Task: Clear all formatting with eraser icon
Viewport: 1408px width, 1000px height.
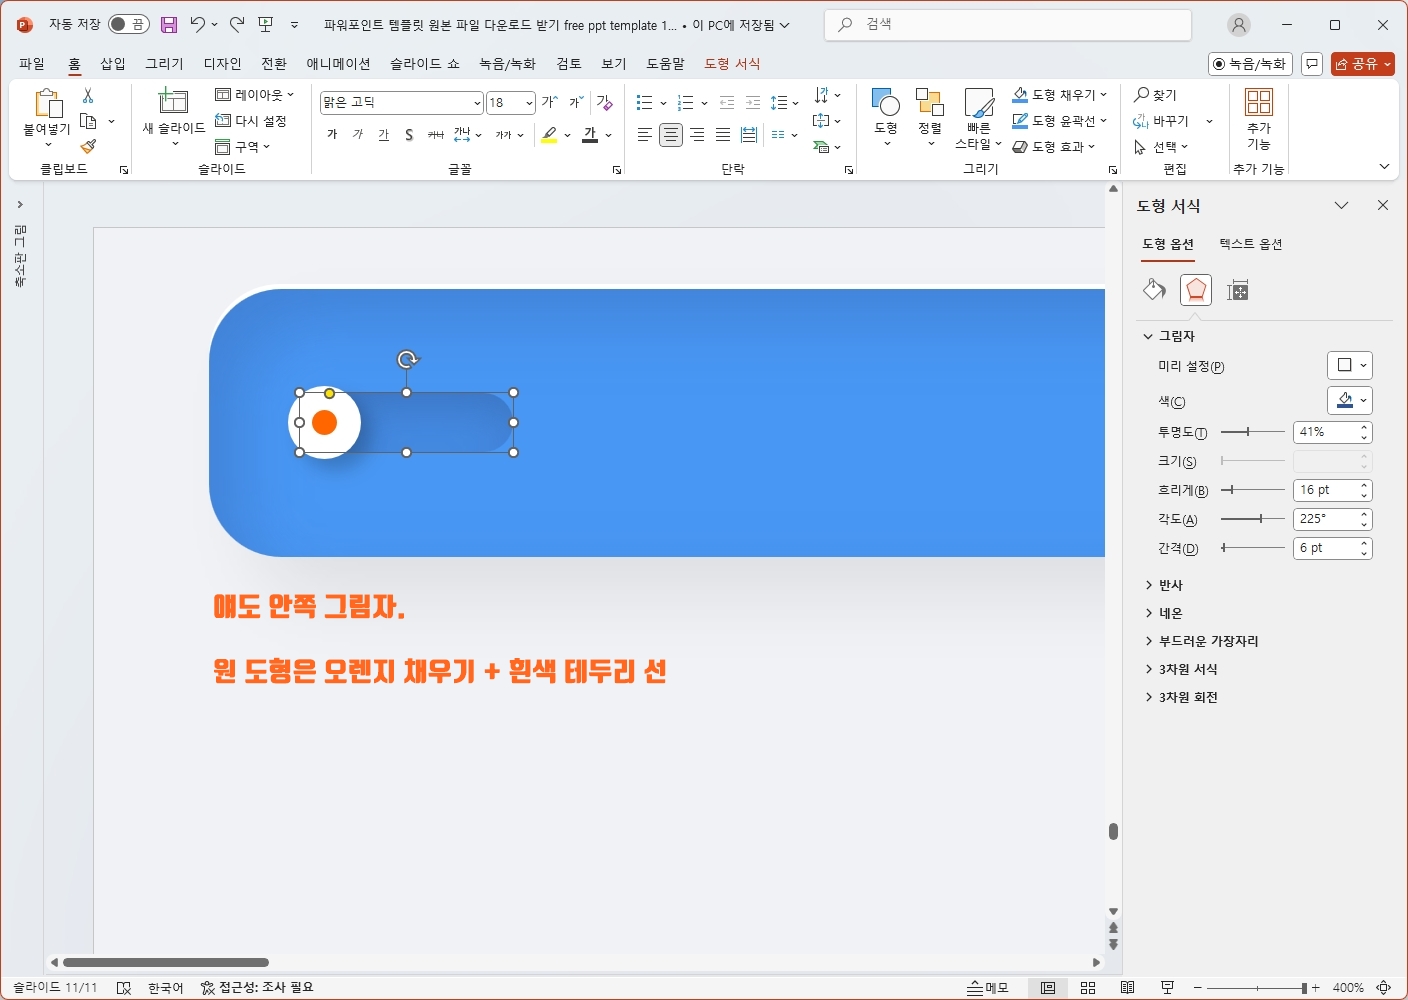Action: coord(605,102)
